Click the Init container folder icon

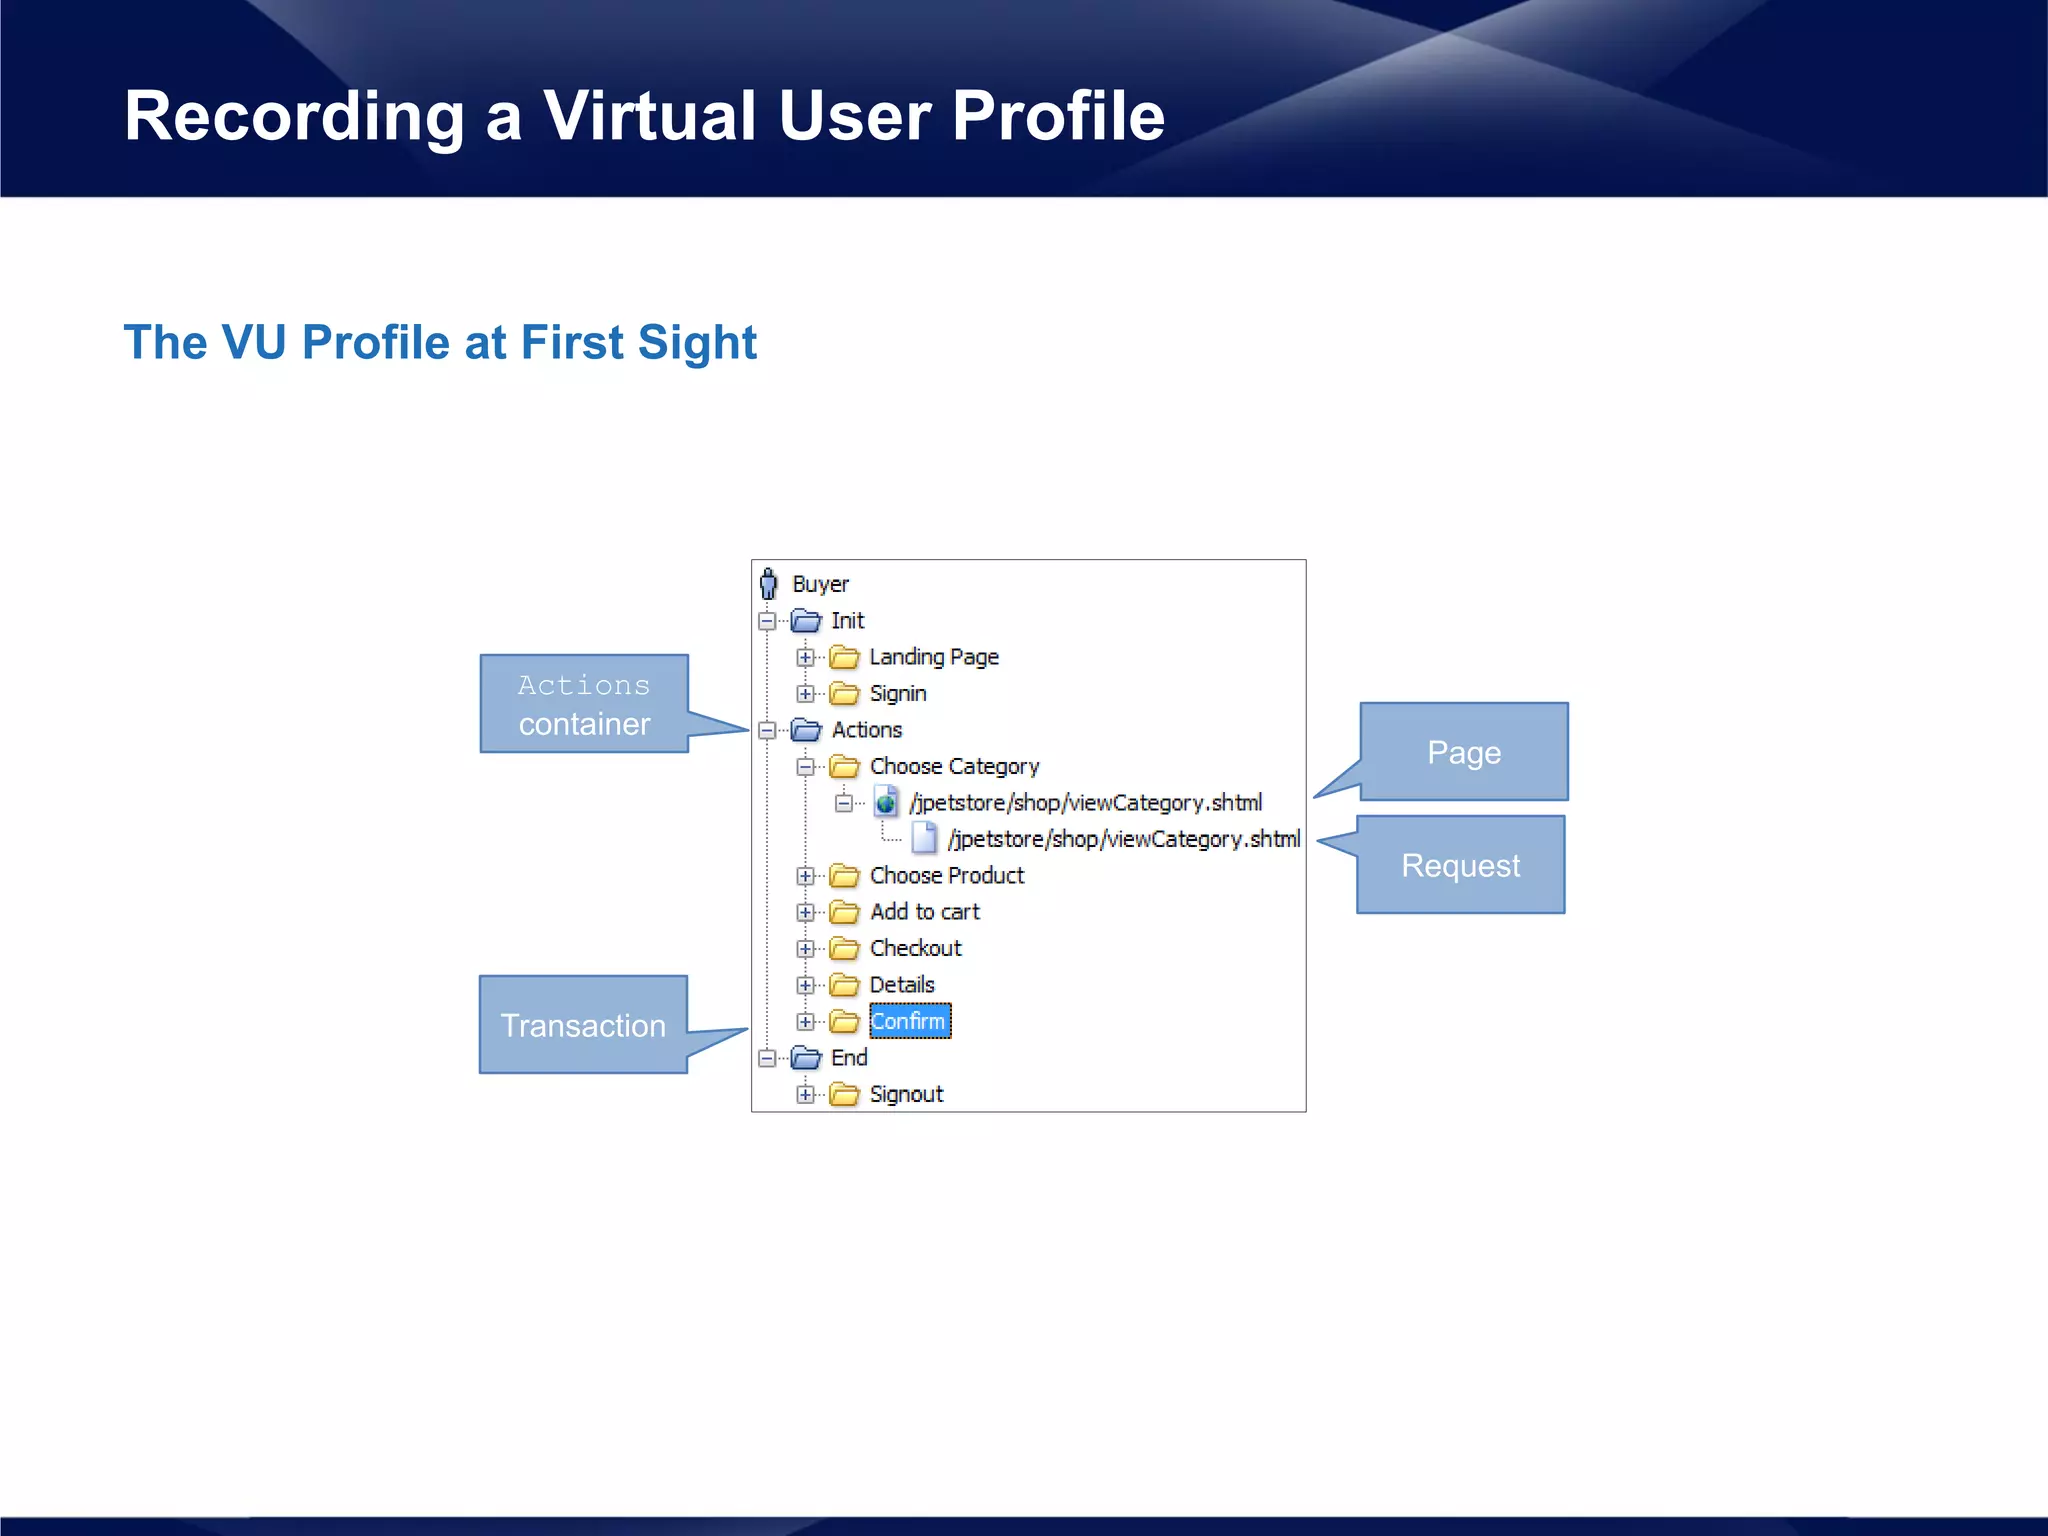tap(806, 621)
